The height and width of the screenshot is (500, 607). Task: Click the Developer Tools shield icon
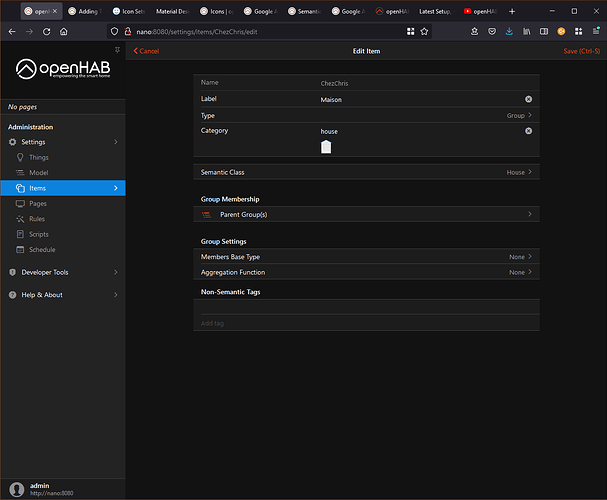pyautogui.click(x=13, y=272)
